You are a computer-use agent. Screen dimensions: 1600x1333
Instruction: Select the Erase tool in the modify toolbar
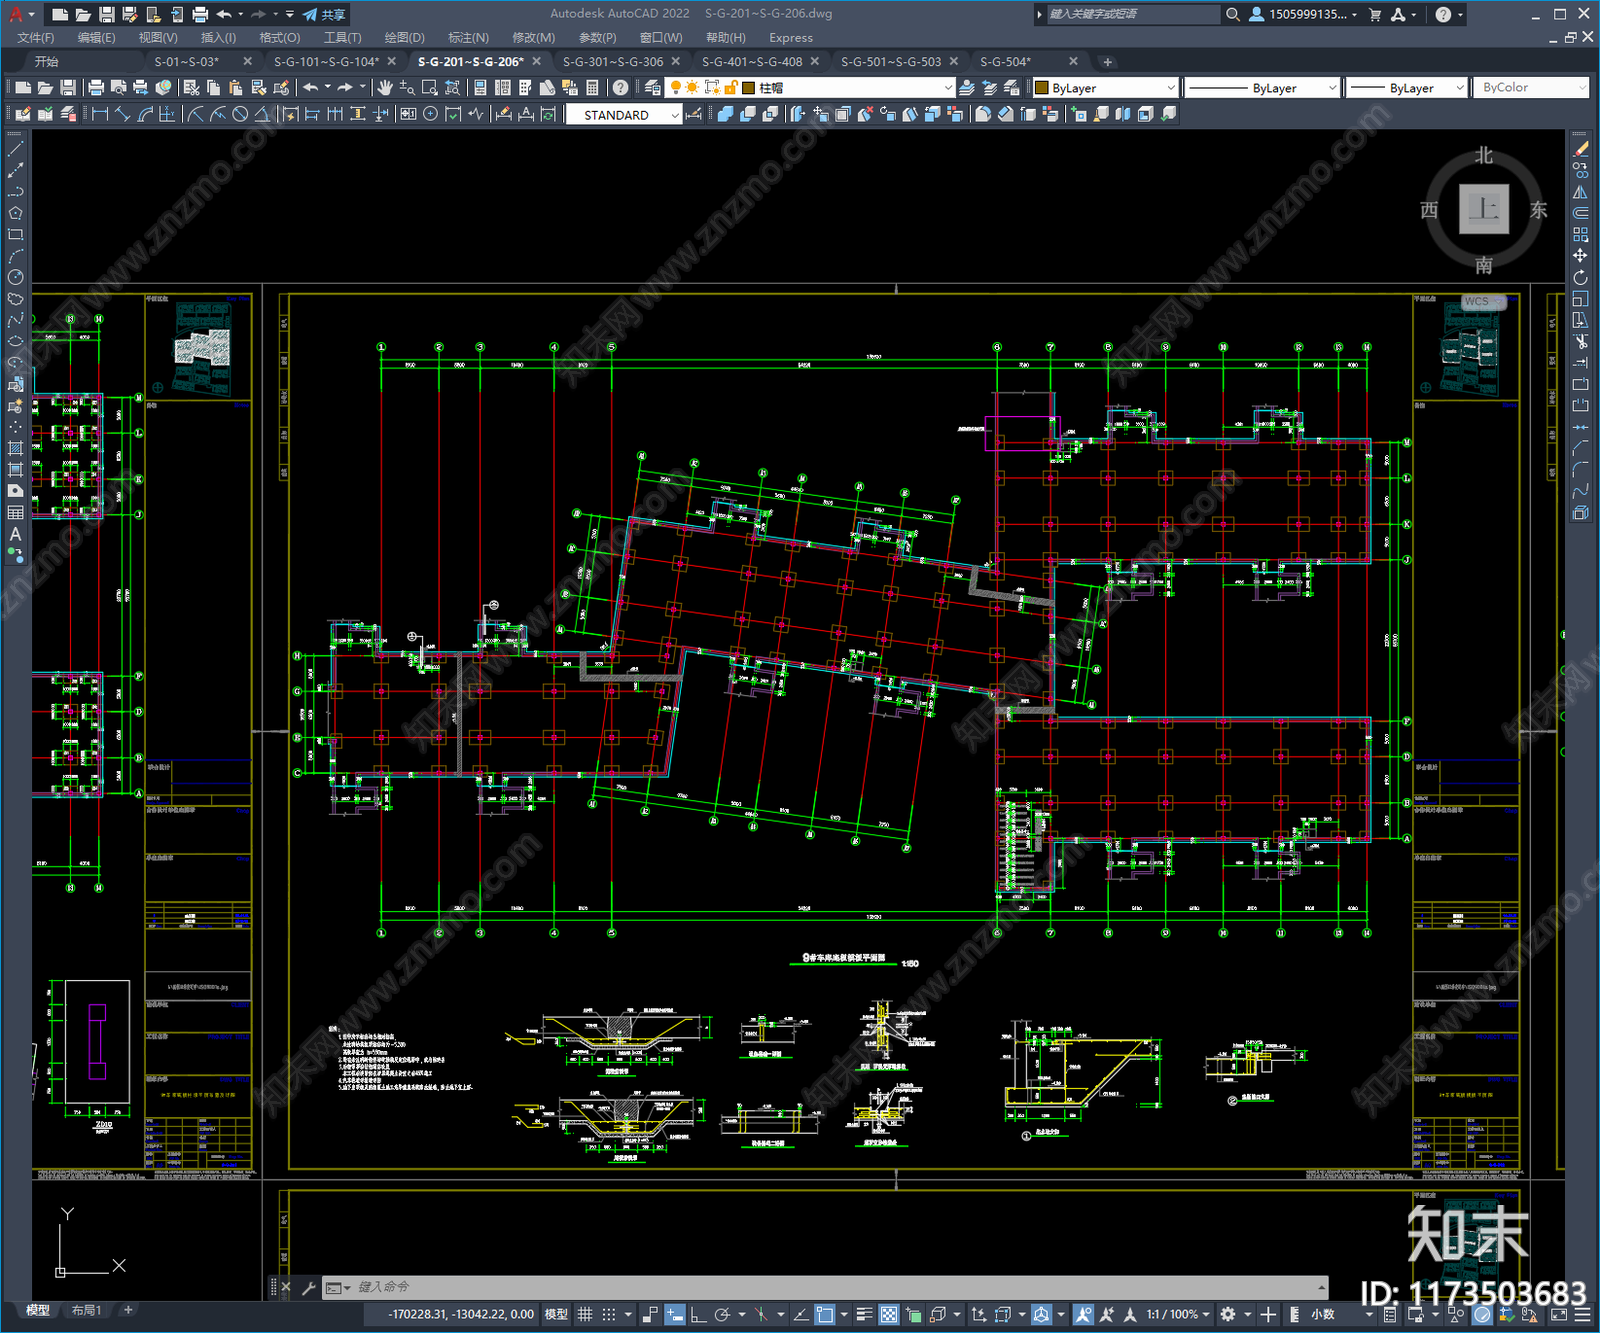point(1580,149)
